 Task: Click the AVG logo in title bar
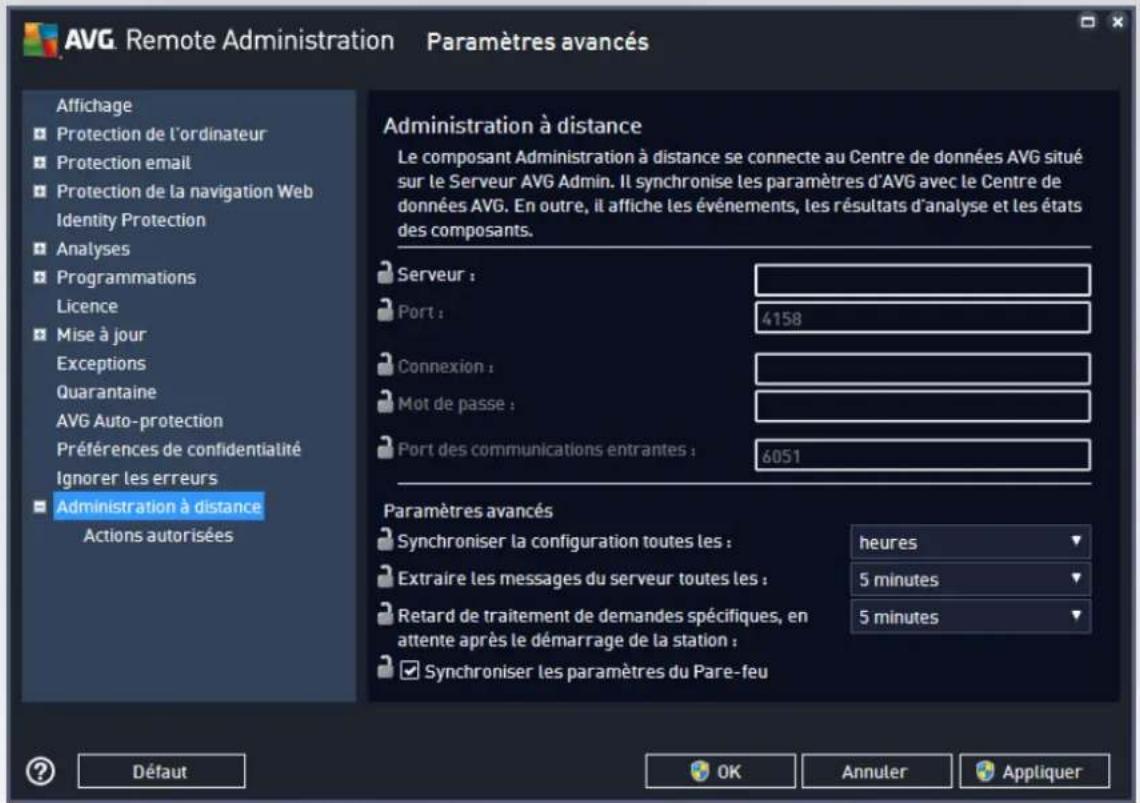coord(41,40)
